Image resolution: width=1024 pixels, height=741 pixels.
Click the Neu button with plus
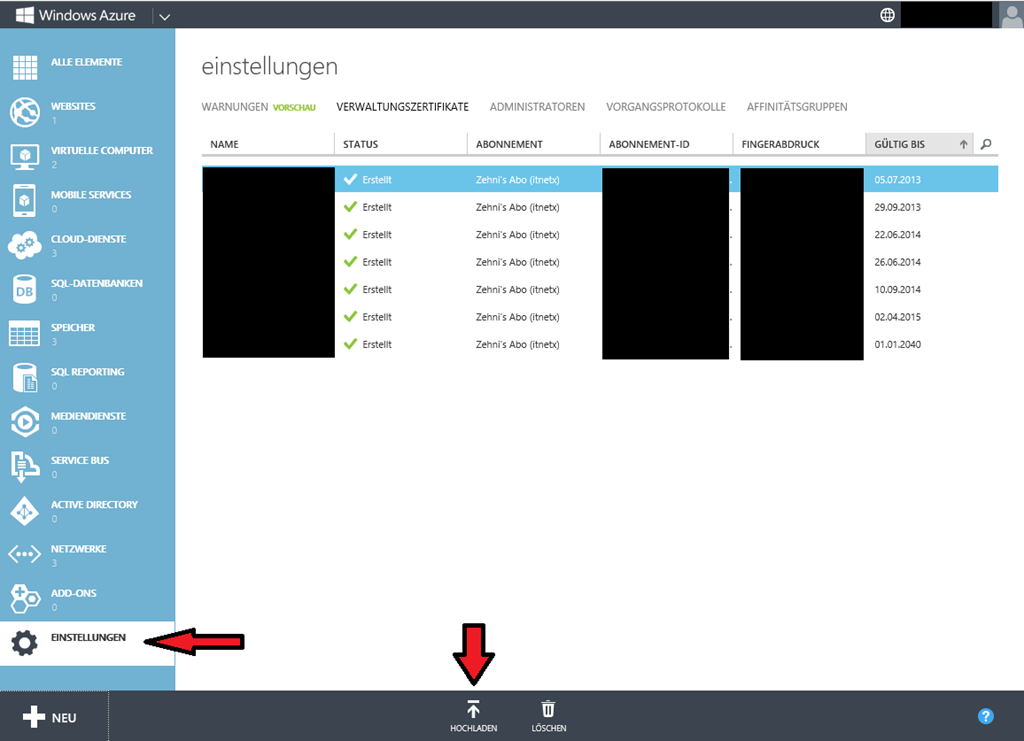pos(50,717)
